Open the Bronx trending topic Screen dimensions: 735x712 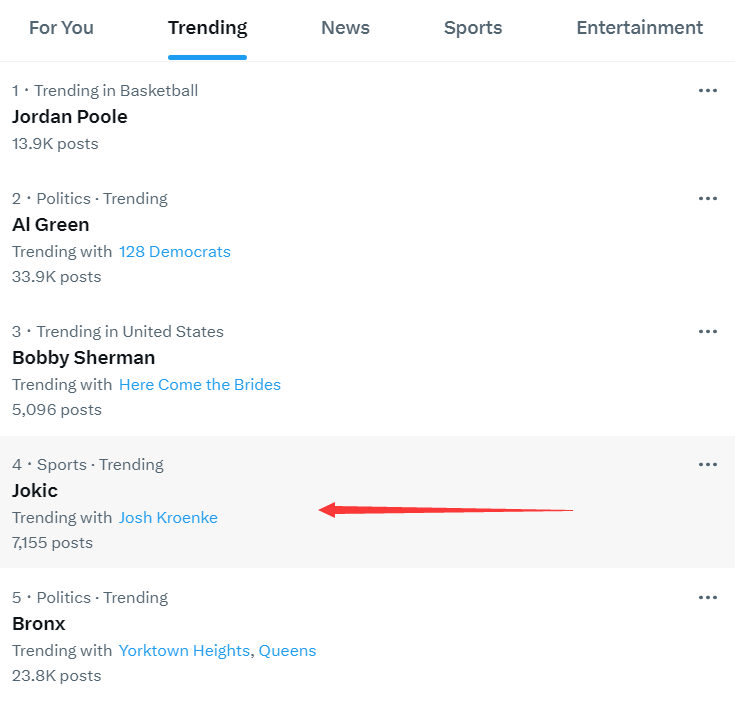[x=39, y=624]
